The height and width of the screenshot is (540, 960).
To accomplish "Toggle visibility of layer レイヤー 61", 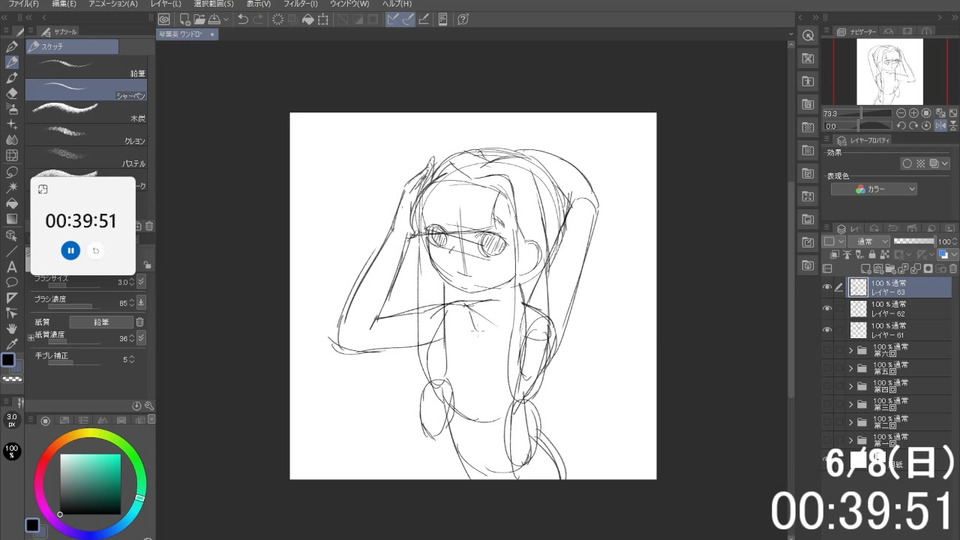I will tap(827, 330).
